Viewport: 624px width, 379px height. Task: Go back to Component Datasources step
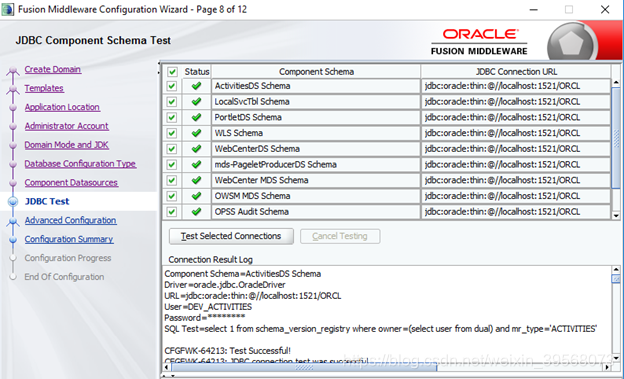[x=71, y=183]
